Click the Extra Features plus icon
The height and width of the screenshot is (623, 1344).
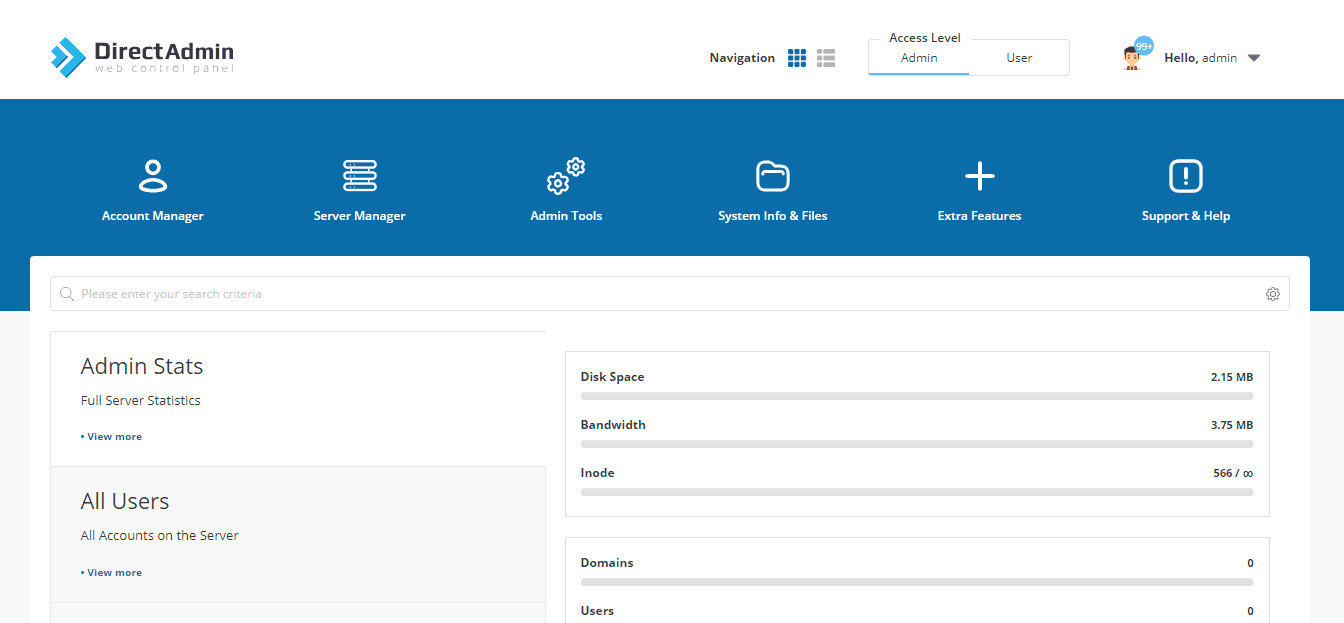coord(979,176)
